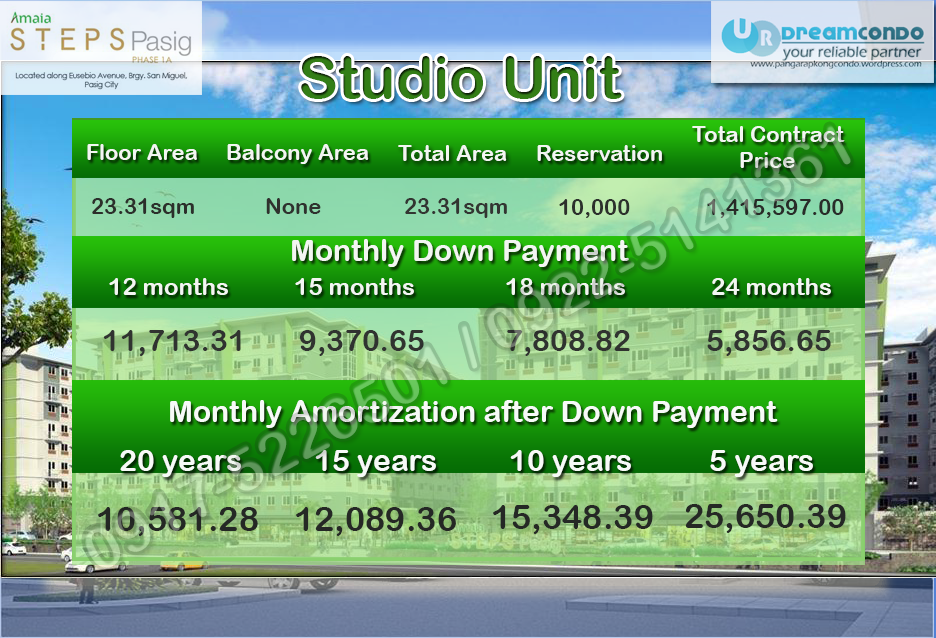Image resolution: width=936 pixels, height=638 pixels.
Task: Click the 10,581.28 amortization value
Action: coord(178,519)
